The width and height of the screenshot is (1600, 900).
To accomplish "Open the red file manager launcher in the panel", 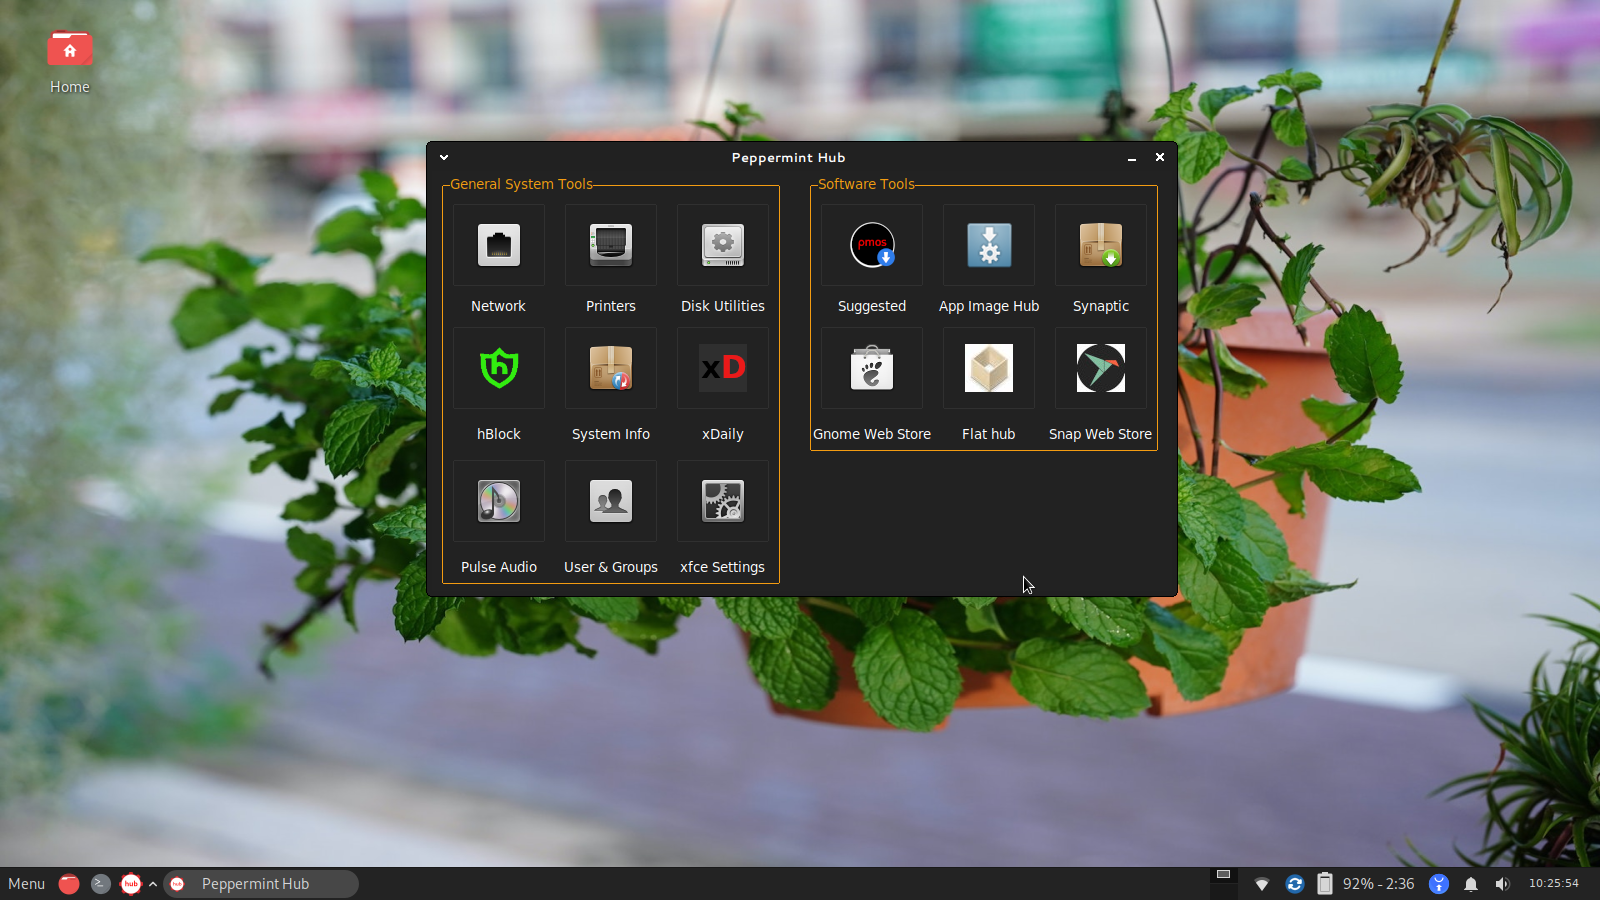I will [69, 884].
